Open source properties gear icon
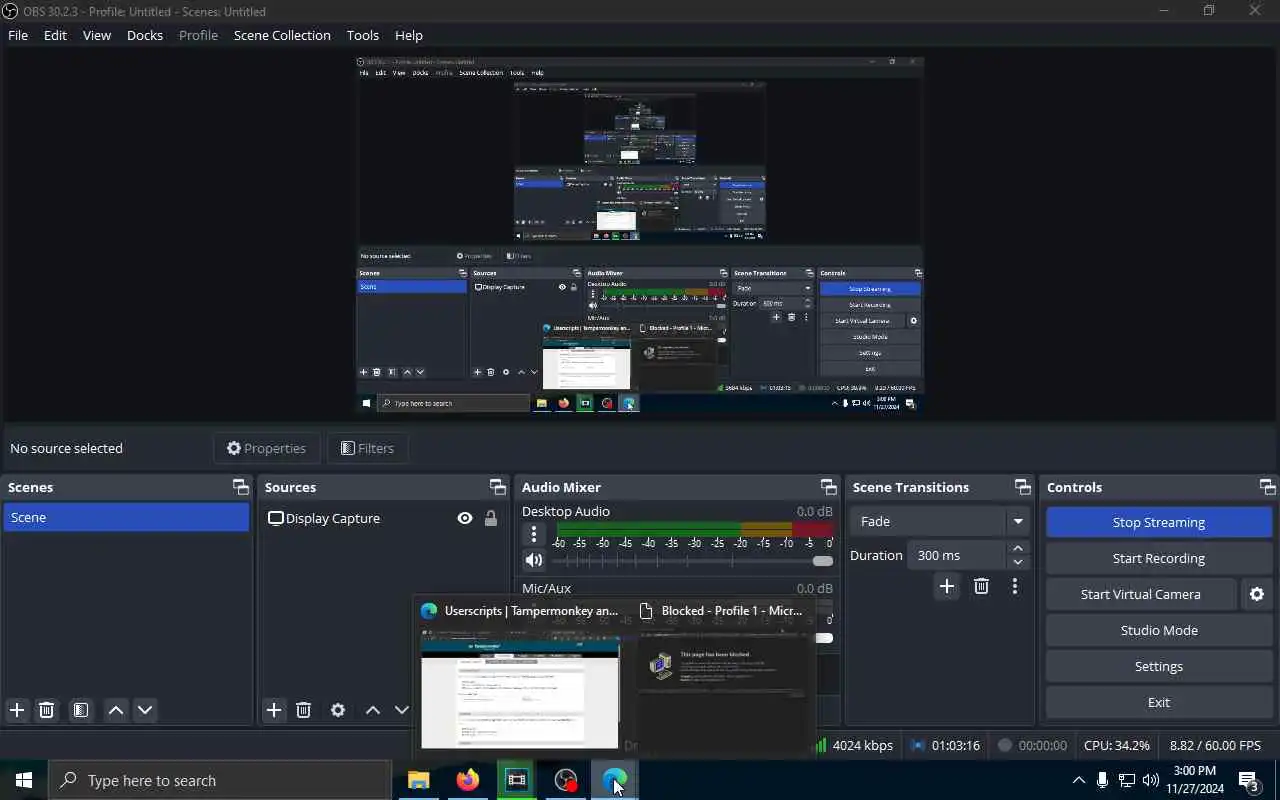 [338, 710]
